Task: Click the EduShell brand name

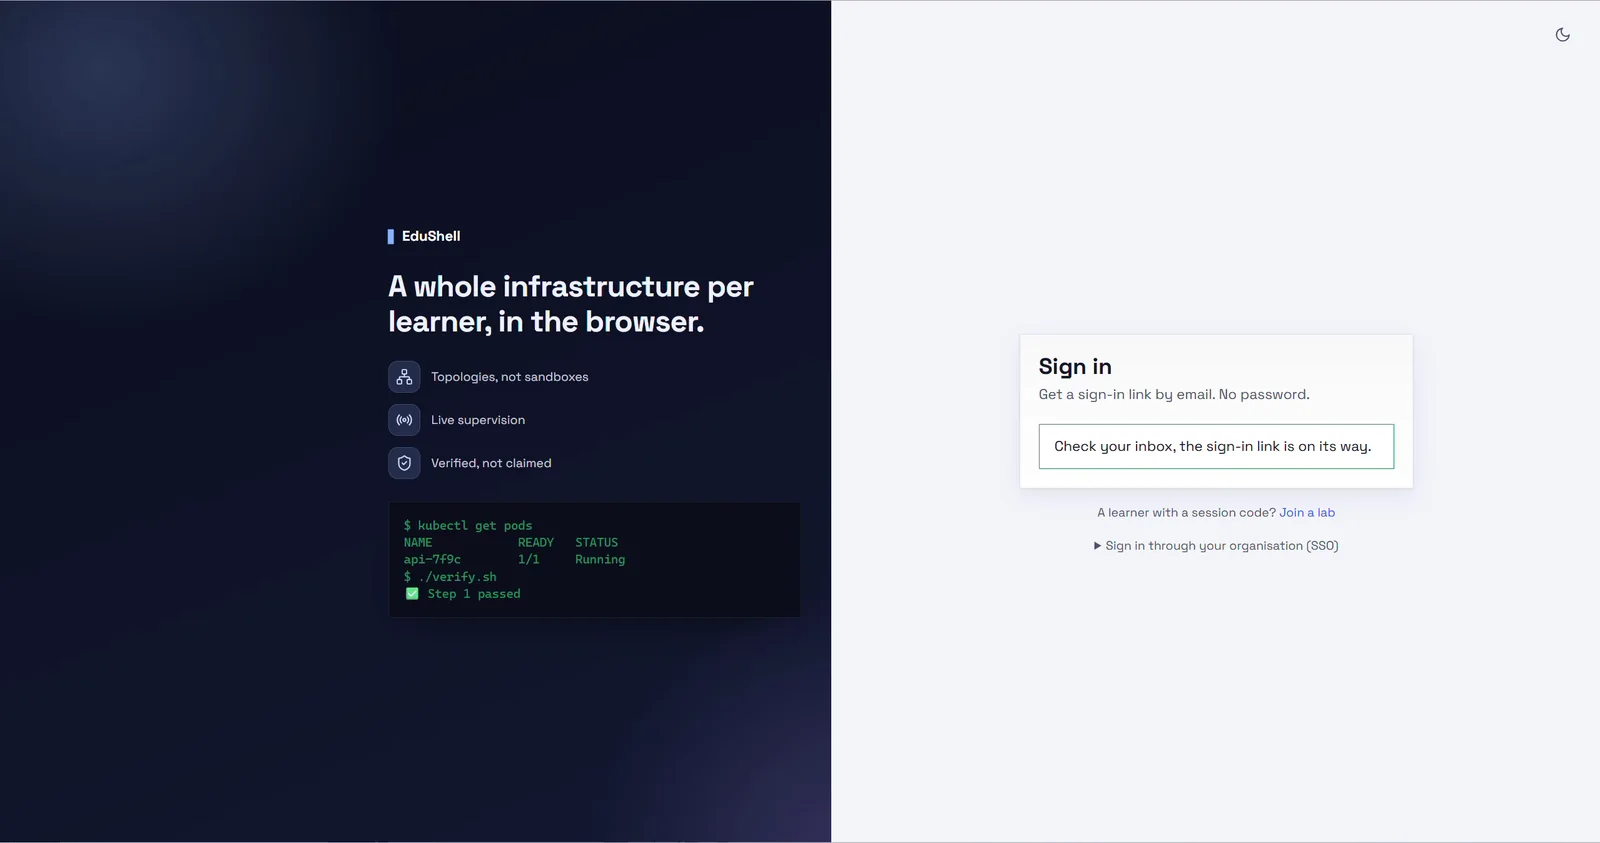Action: (x=431, y=236)
